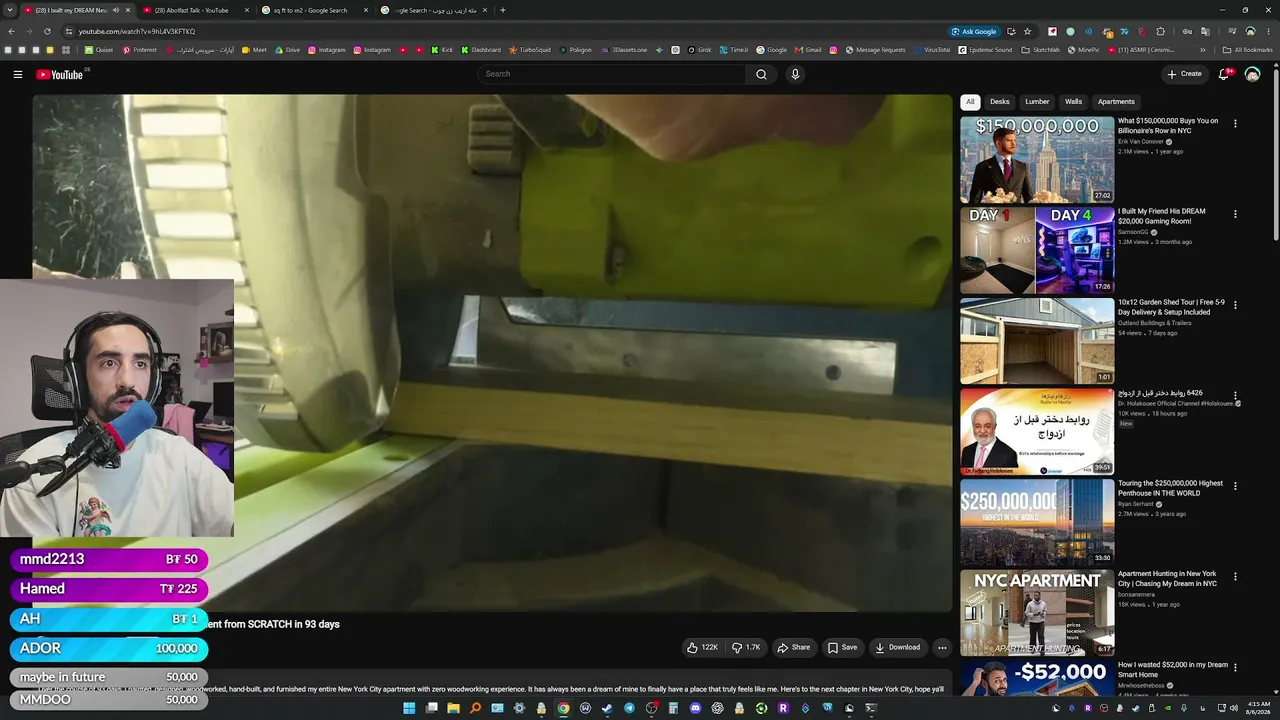Click the Chrome address bar URL

(137, 31)
